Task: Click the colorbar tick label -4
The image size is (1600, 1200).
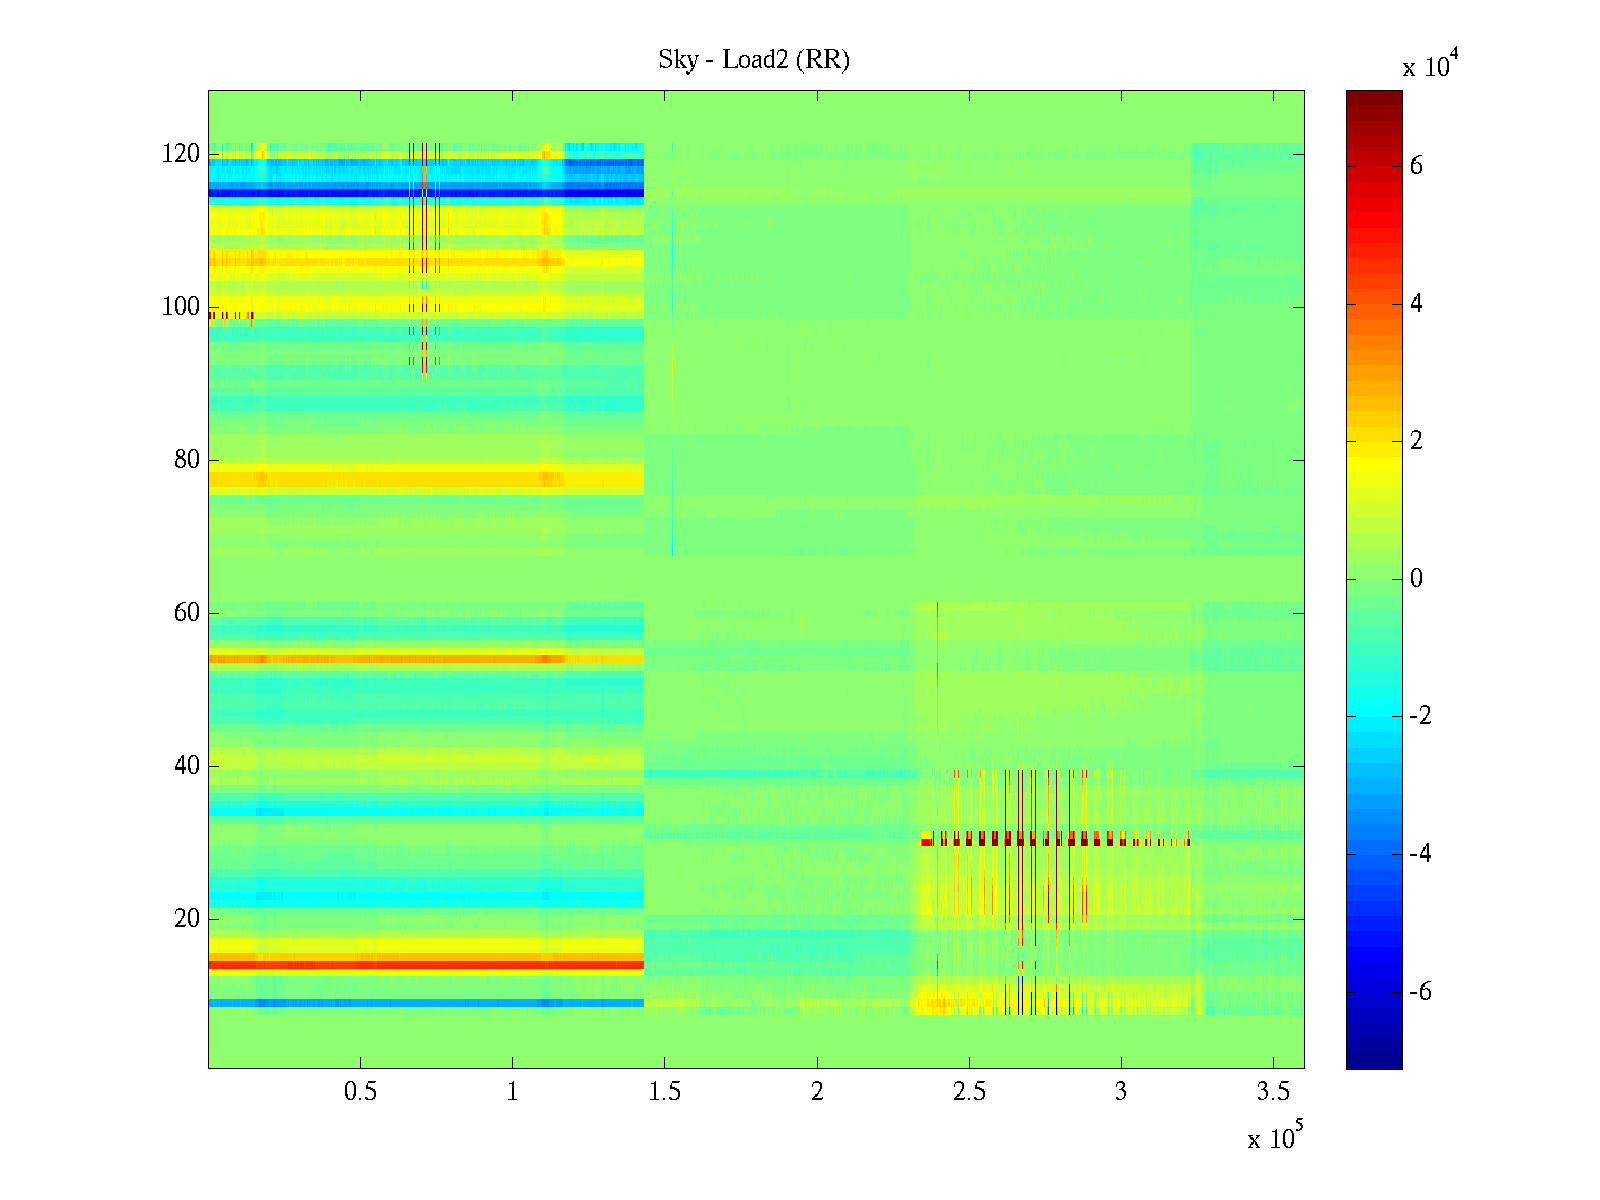Action: coord(1419,854)
